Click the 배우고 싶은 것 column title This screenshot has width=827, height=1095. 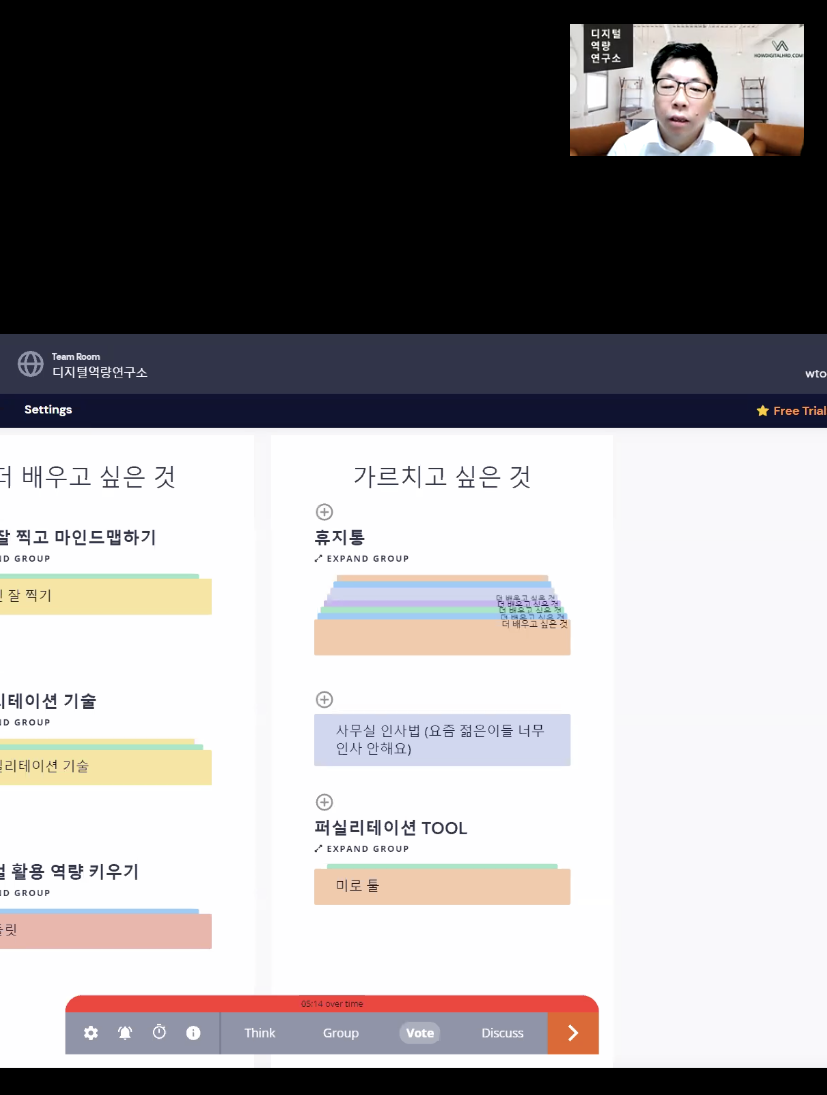click(87, 476)
